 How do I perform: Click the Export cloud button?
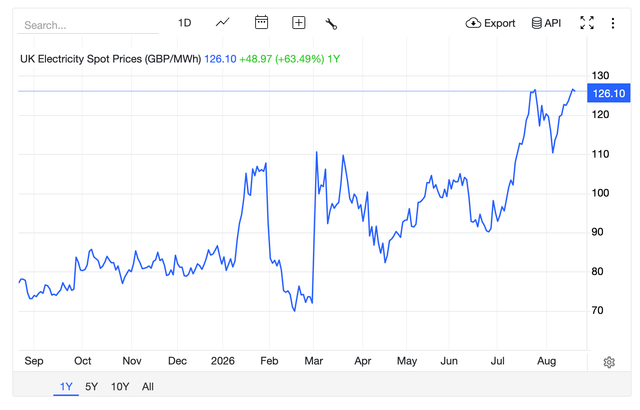coord(490,23)
